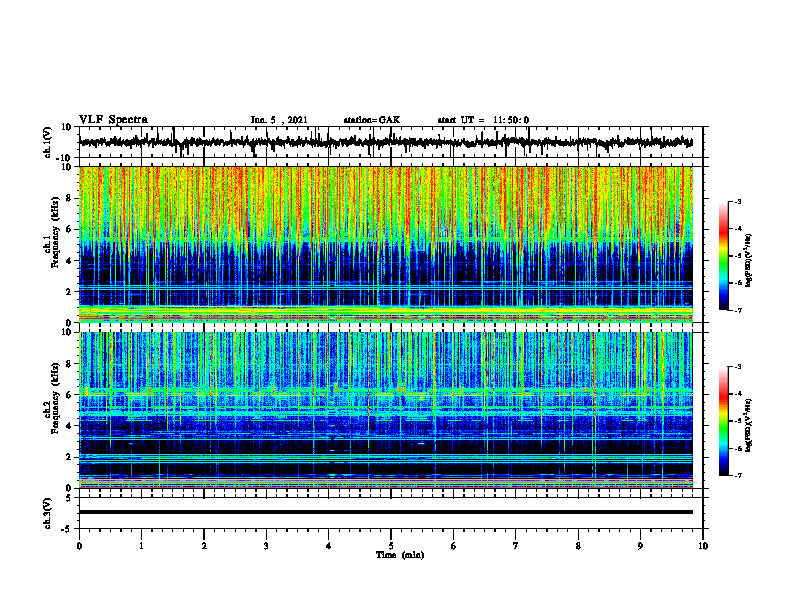Click the "-6" label on ch.2 color scale
The width and height of the screenshot is (792, 612).
coord(738,448)
